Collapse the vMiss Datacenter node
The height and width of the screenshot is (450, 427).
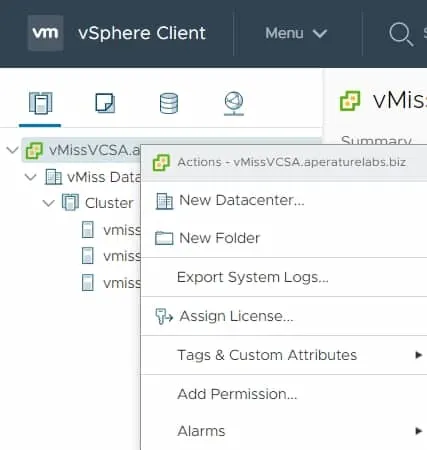31,177
